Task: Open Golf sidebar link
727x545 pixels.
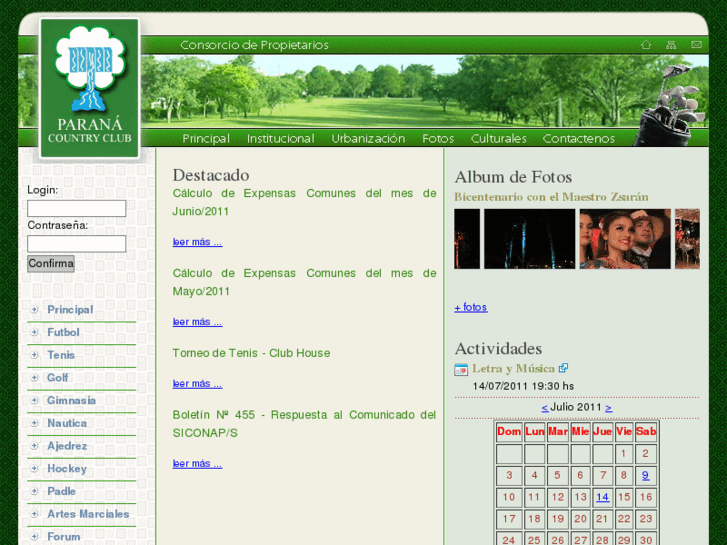Action: coord(57,378)
